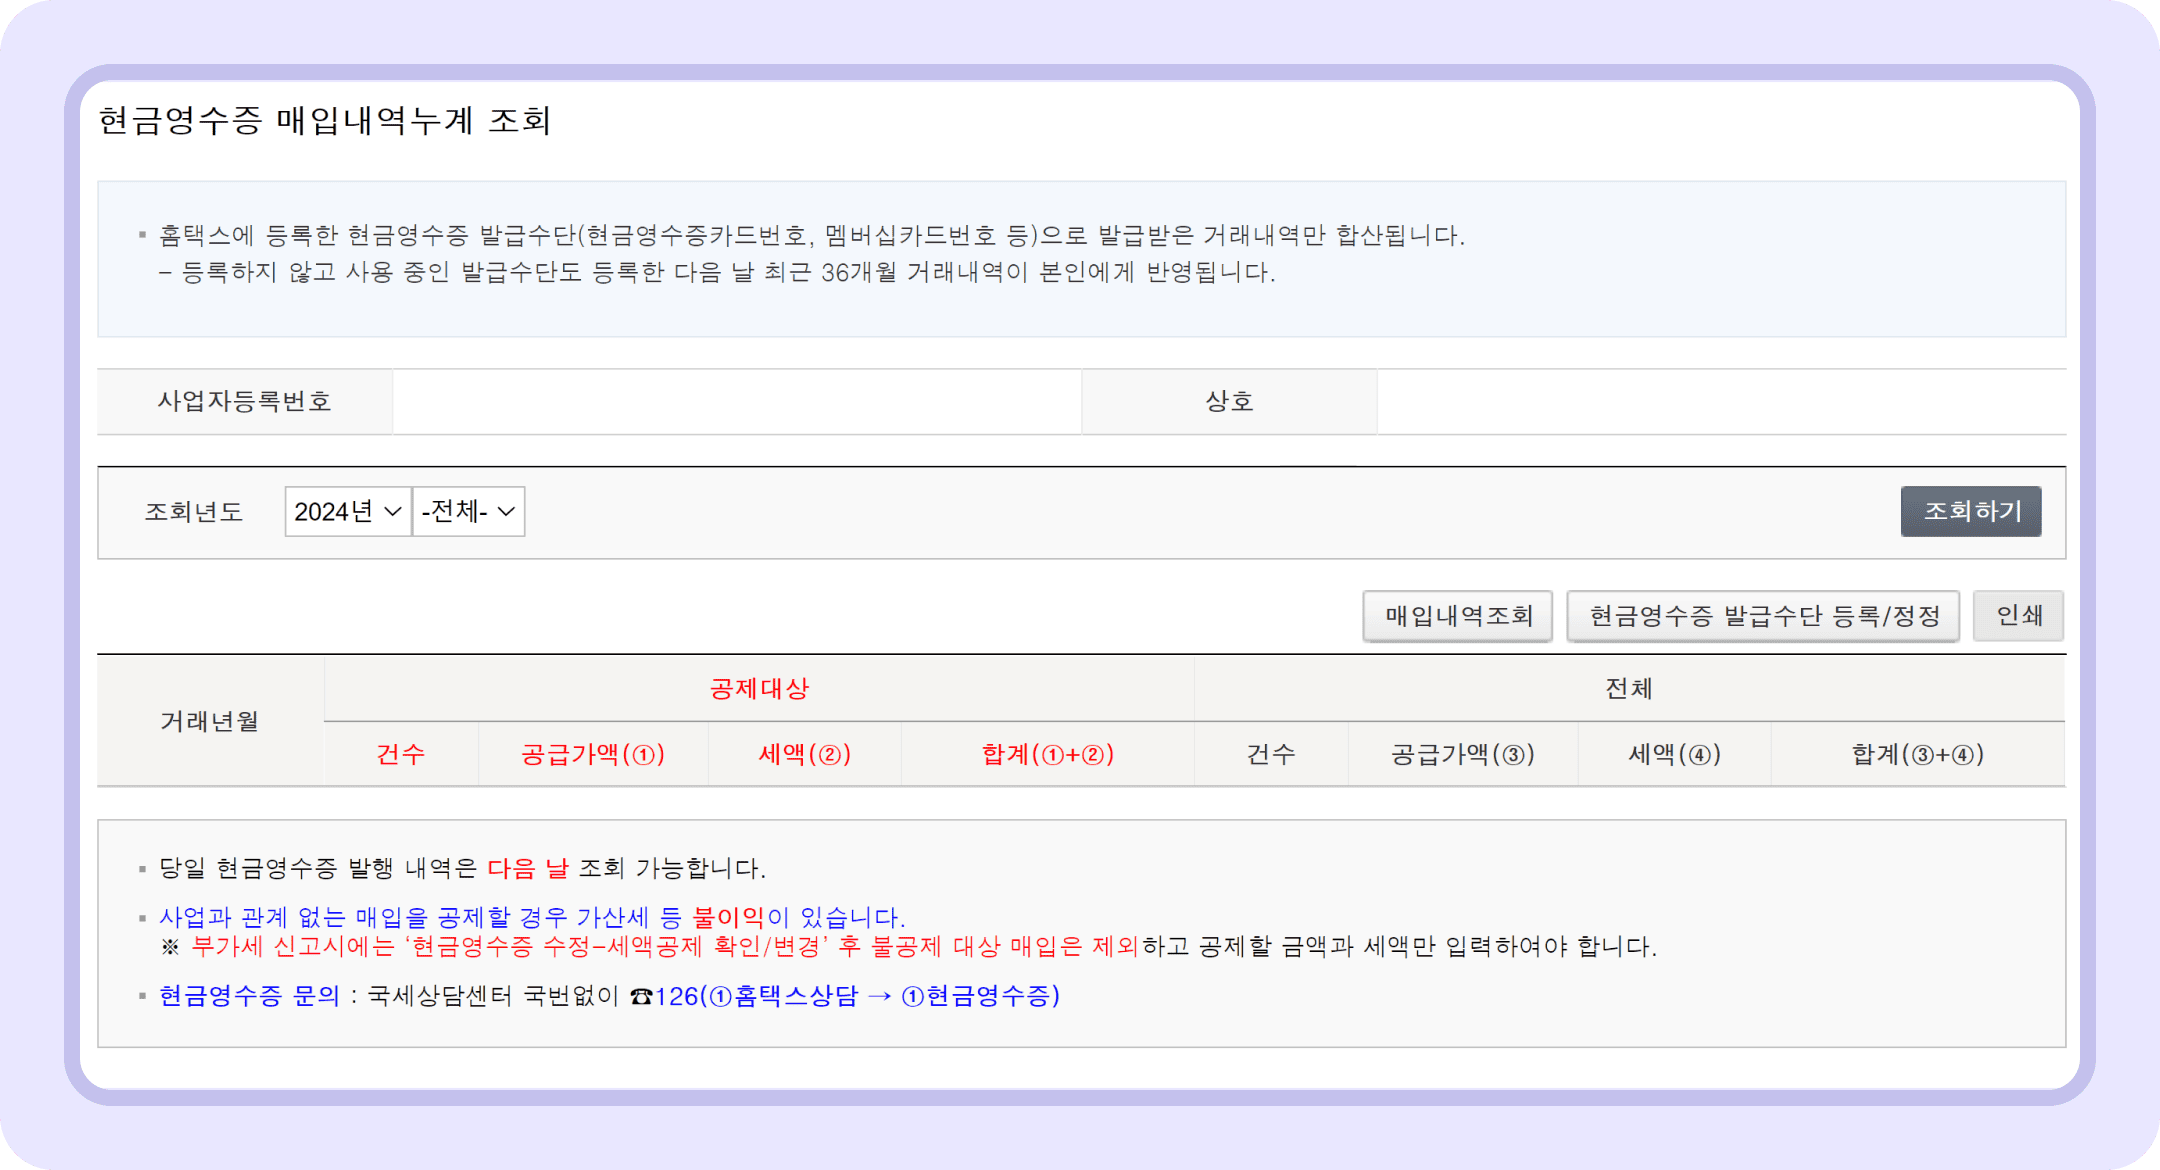This screenshot has height=1170, width=2160.
Task: Click the 거래년월 column header
Action: point(210,722)
